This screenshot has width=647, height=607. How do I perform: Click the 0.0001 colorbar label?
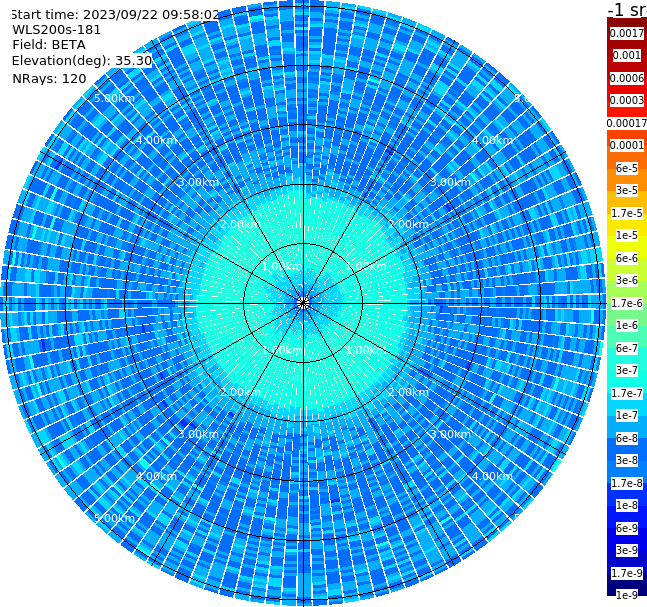pos(627,145)
